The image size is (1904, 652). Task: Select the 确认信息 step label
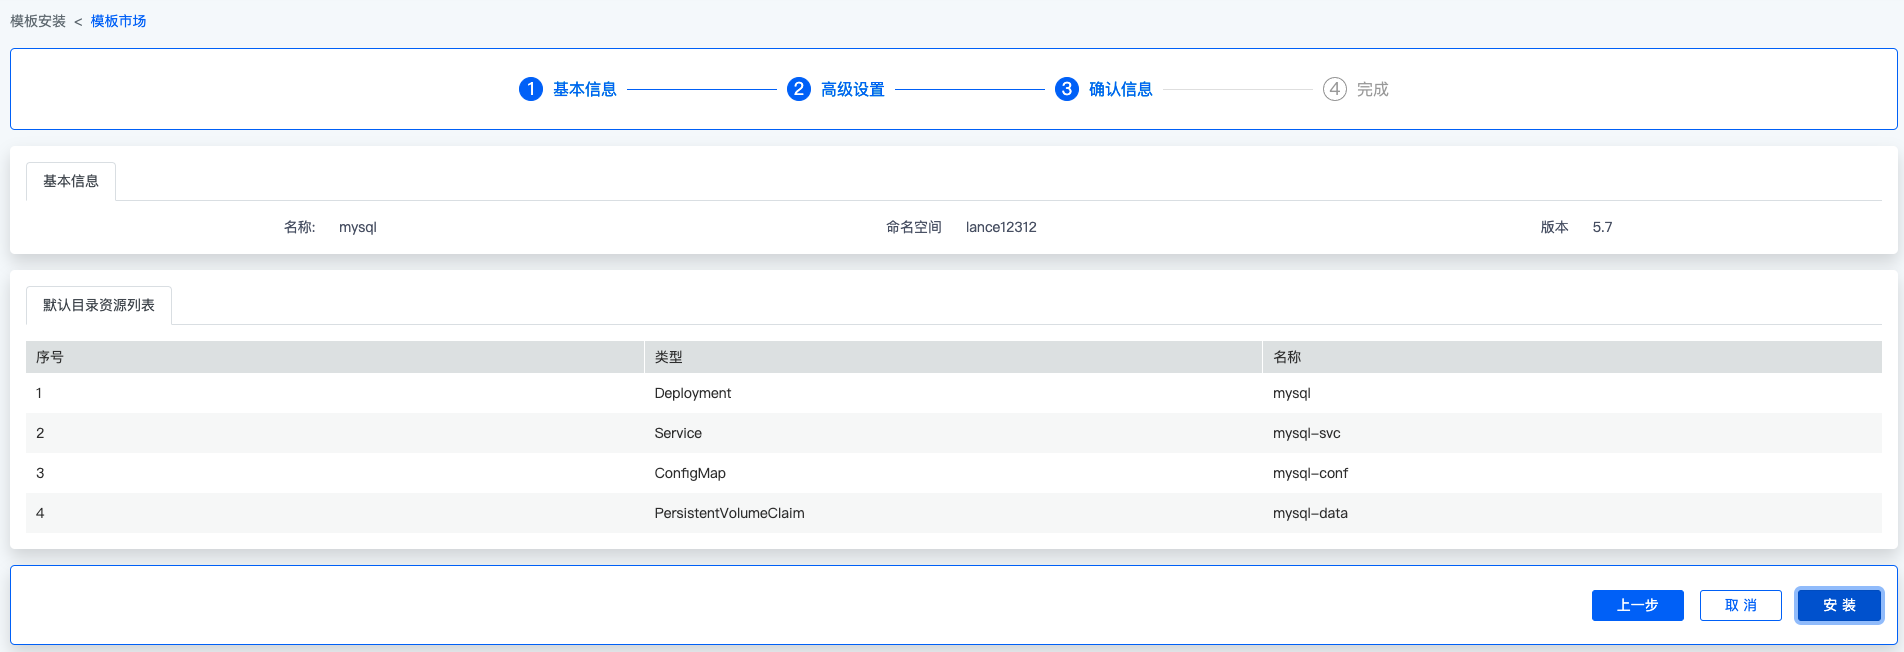[1120, 89]
